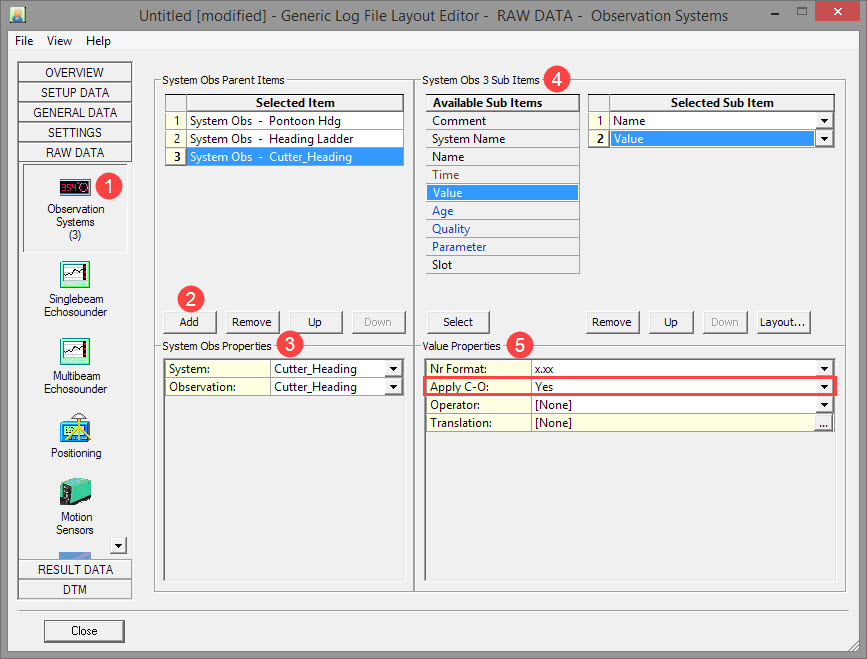The width and height of the screenshot is (867, 659).
Task: Click Remove under Selected Sub Item list
Action: [x=612, y=322]
